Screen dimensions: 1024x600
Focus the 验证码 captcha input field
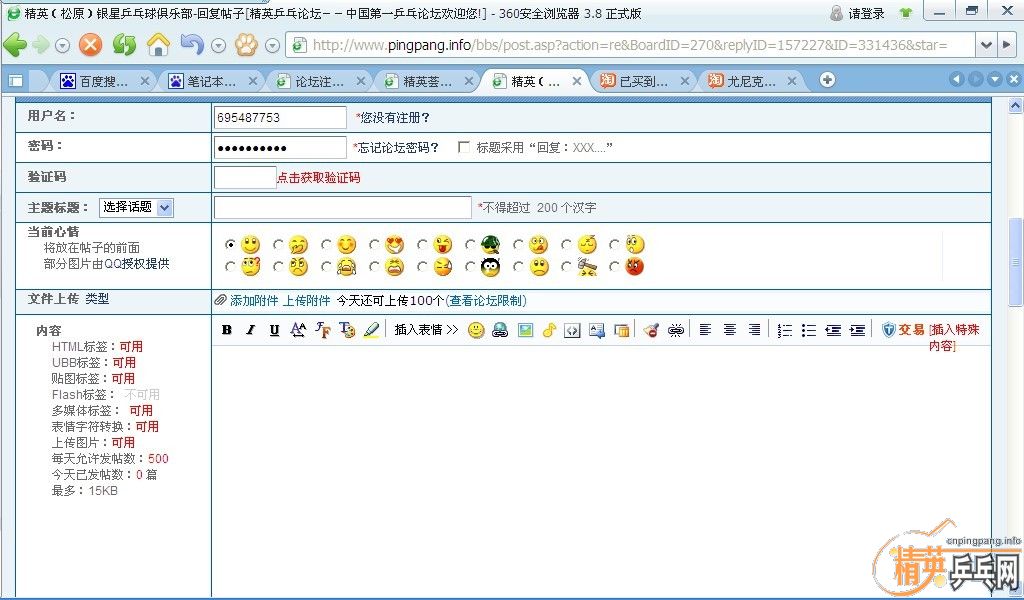pos(245,177)
